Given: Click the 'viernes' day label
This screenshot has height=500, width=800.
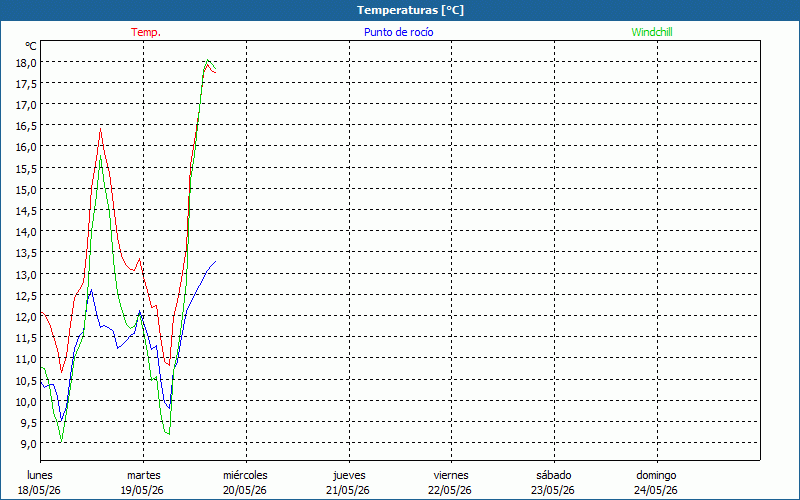Looking at the screenshot, I should (451, 475).
